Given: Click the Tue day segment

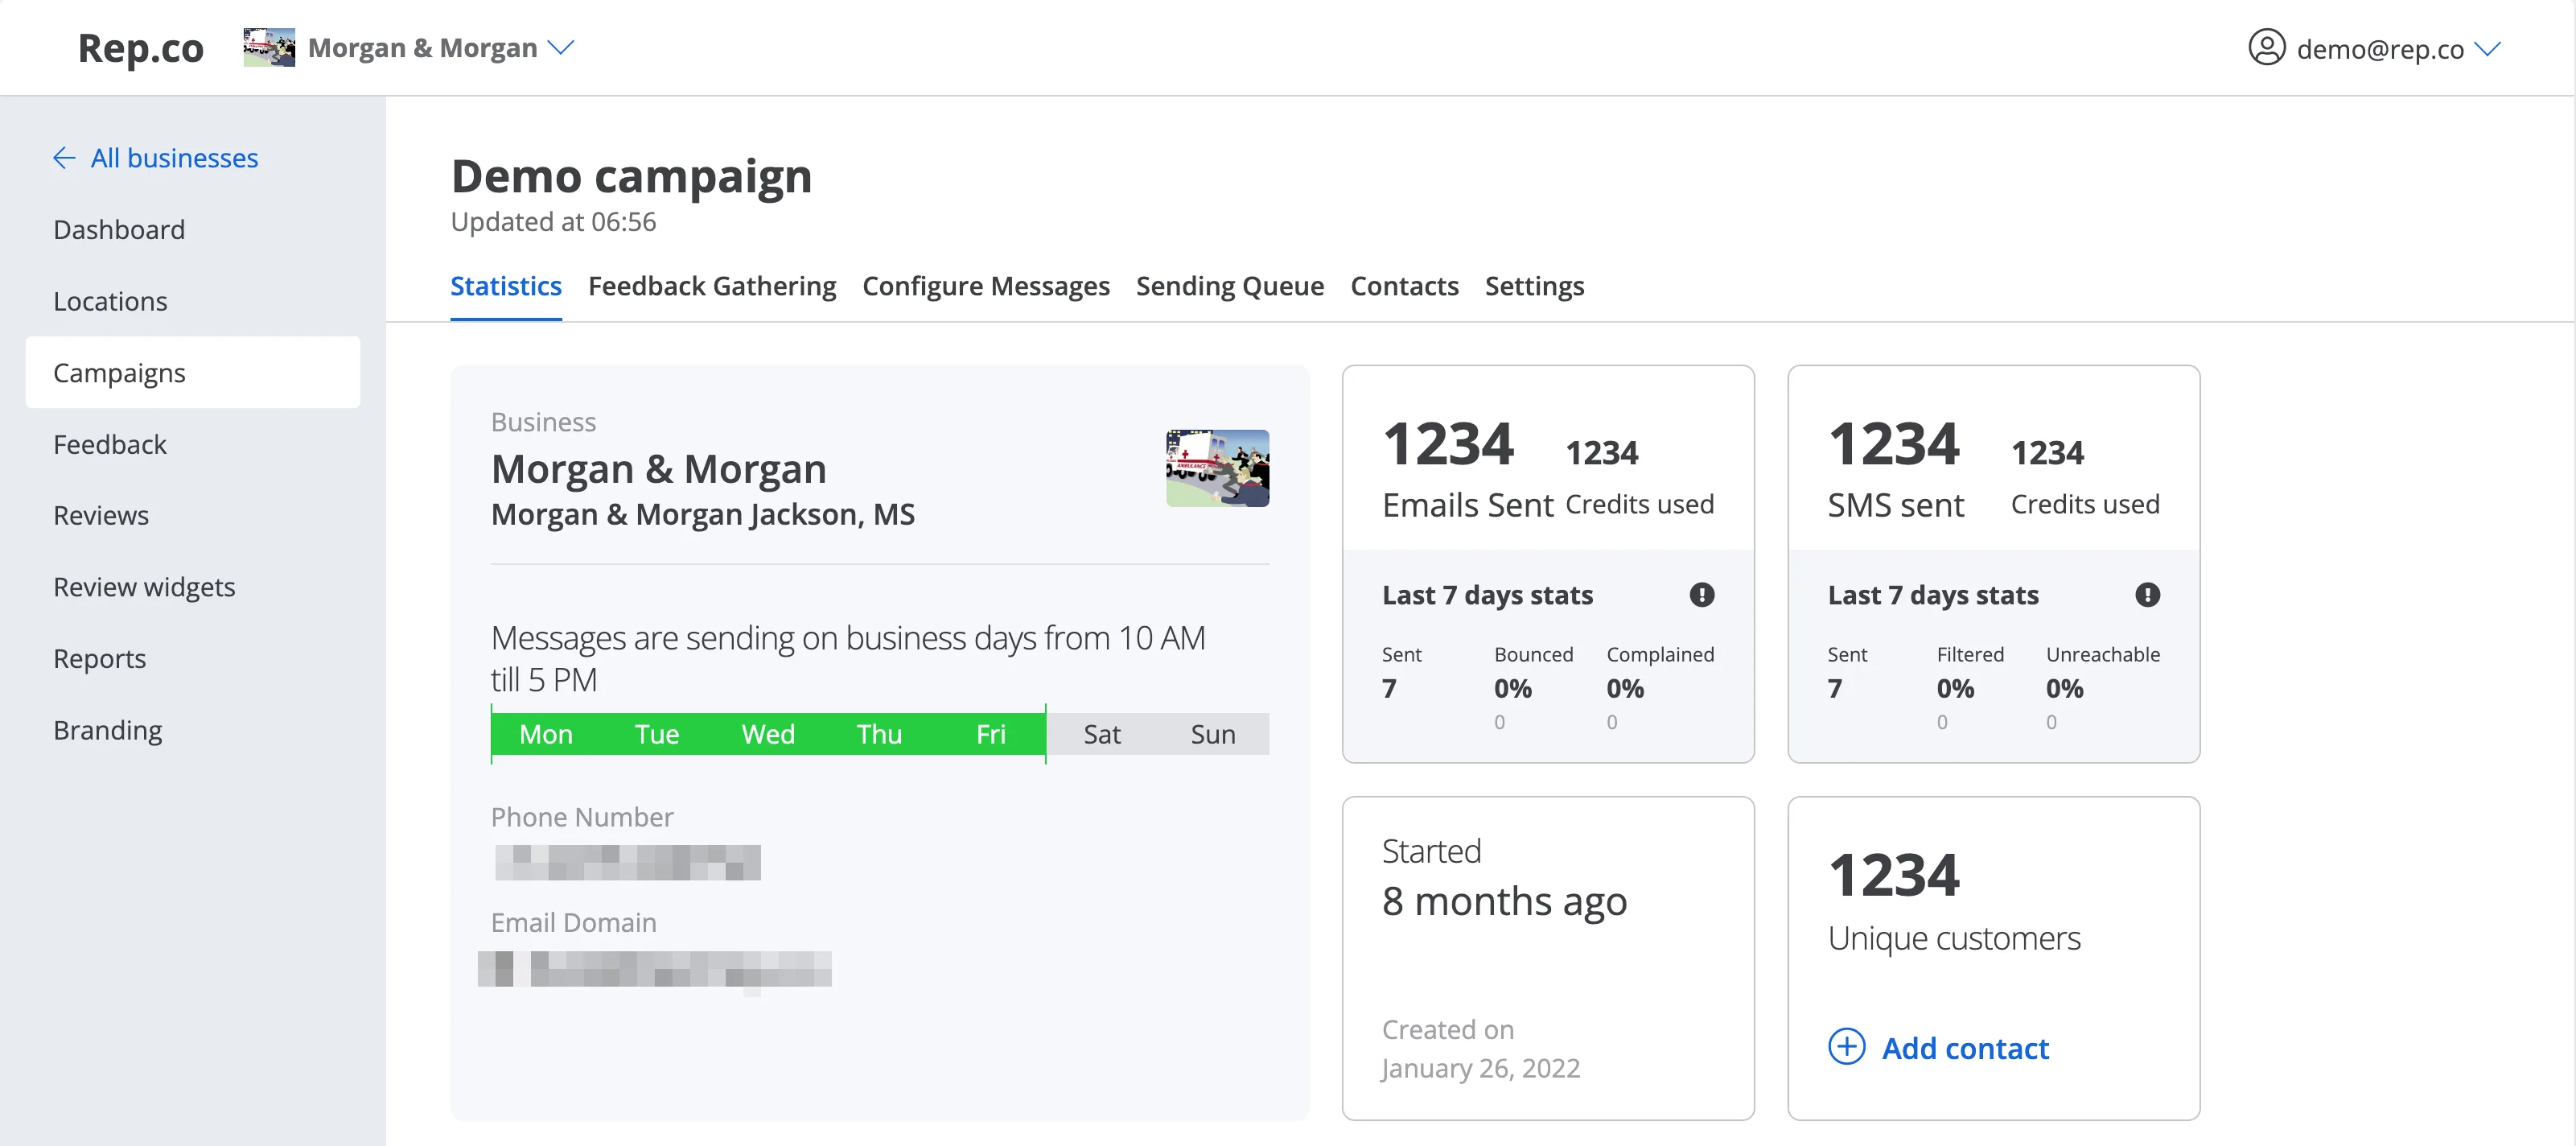Looking at the screenshot, I should tap(657, 734).
